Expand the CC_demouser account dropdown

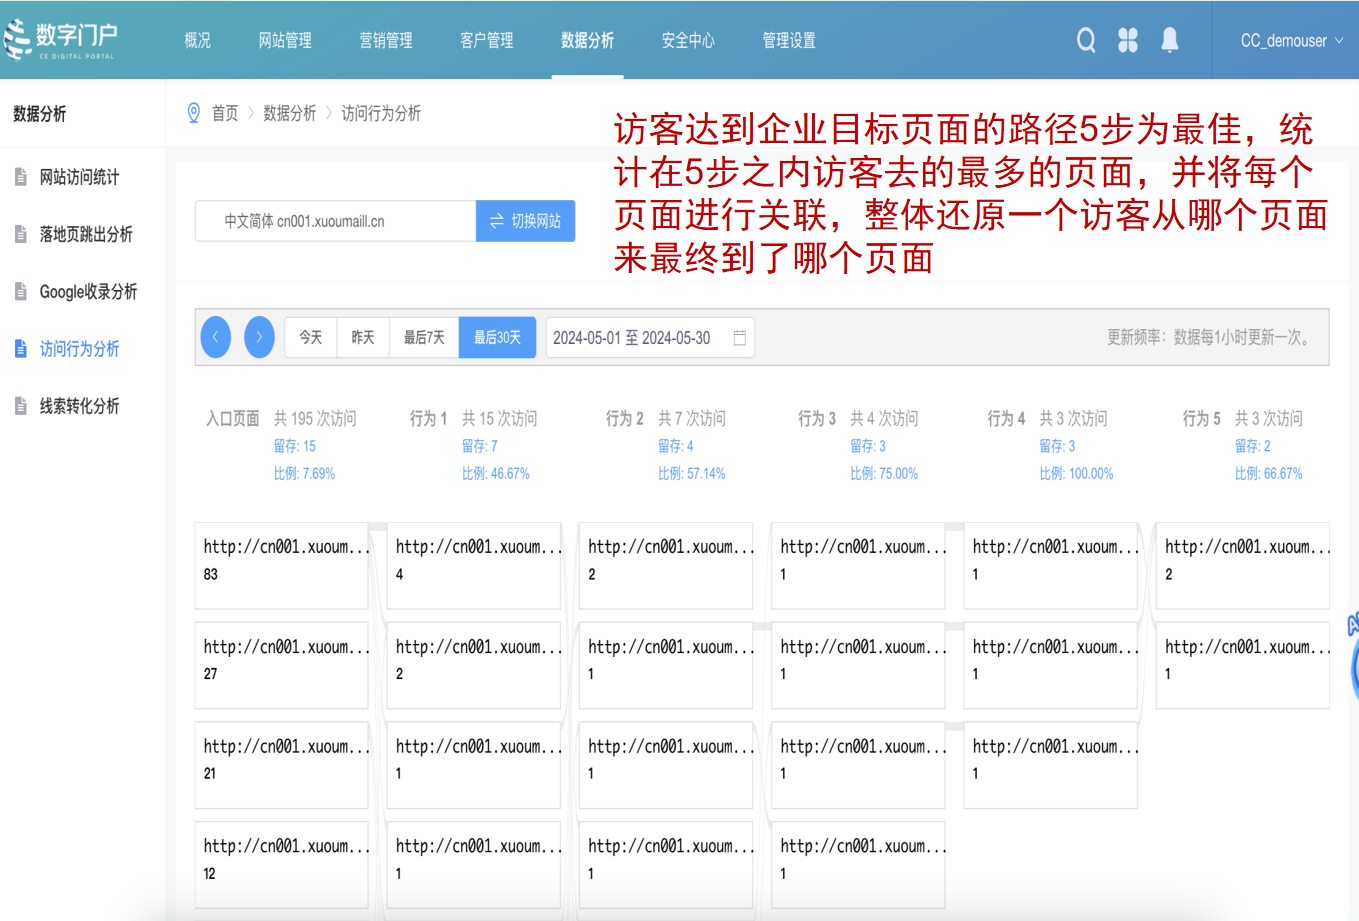(1292, 41)
